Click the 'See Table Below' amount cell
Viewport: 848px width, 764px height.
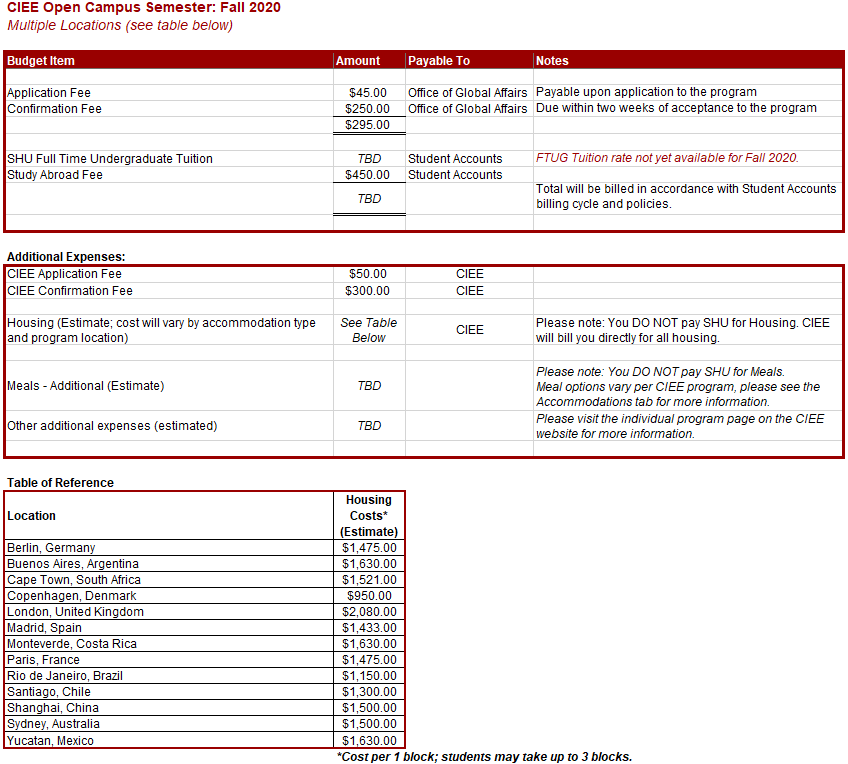(x=369, y=330)
